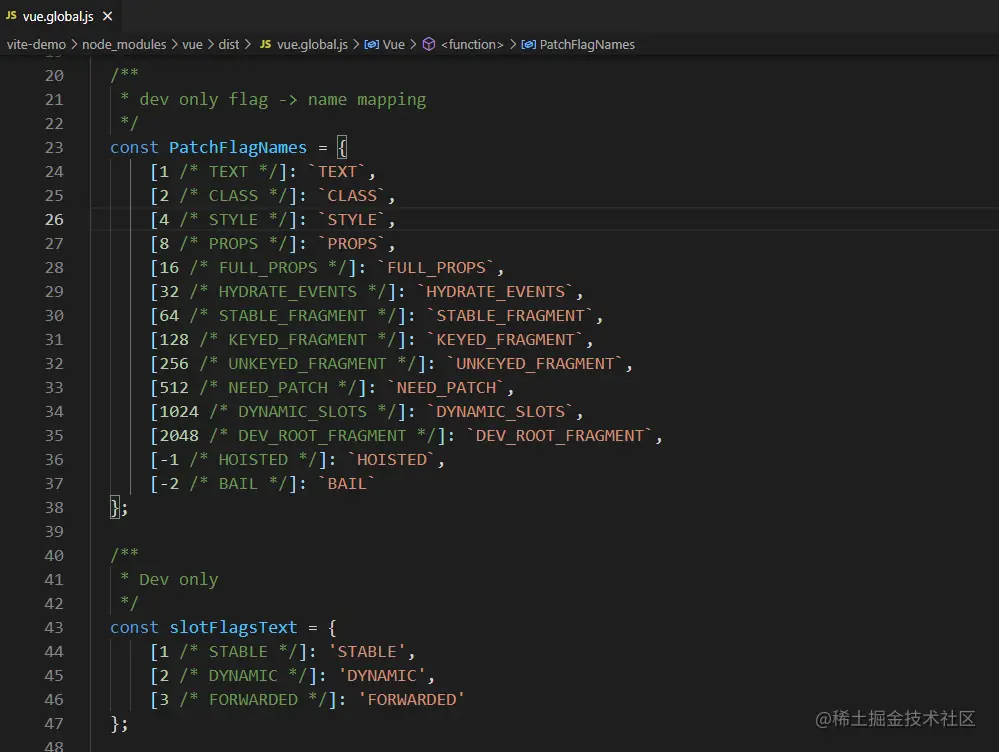This screenshot has width=999, height=752.
Task: Click the JS file icon in tab
Action: [x=11, y=15]
